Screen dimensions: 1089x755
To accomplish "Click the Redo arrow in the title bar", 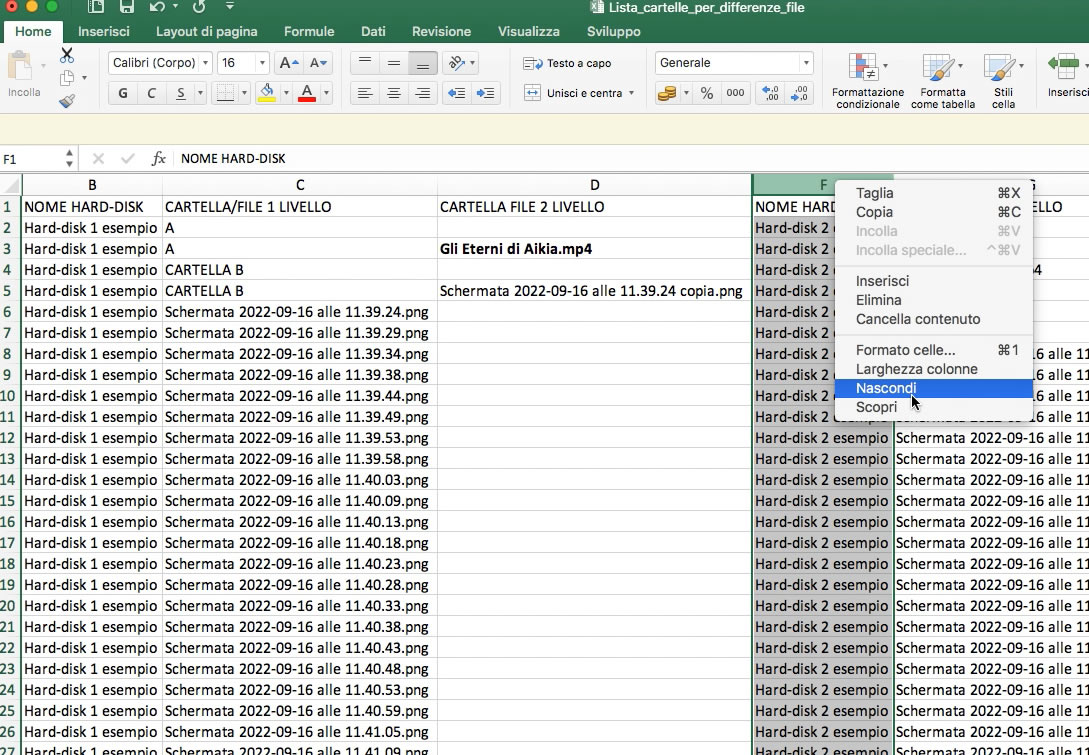I will tap(199, 8).
